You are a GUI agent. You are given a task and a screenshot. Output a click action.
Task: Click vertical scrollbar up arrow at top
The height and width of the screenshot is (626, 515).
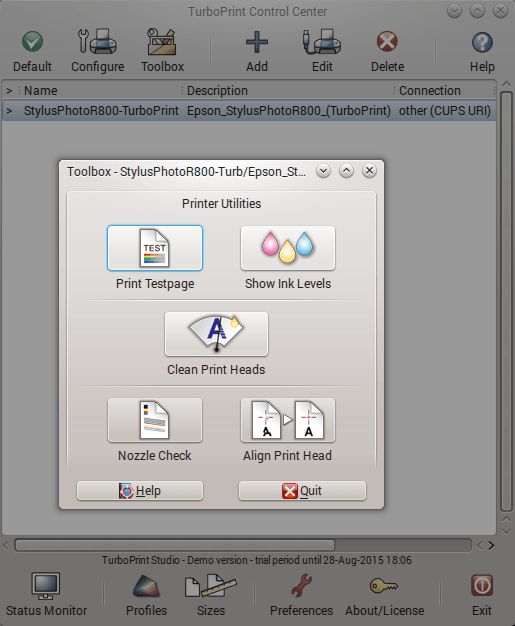(506, 84)
